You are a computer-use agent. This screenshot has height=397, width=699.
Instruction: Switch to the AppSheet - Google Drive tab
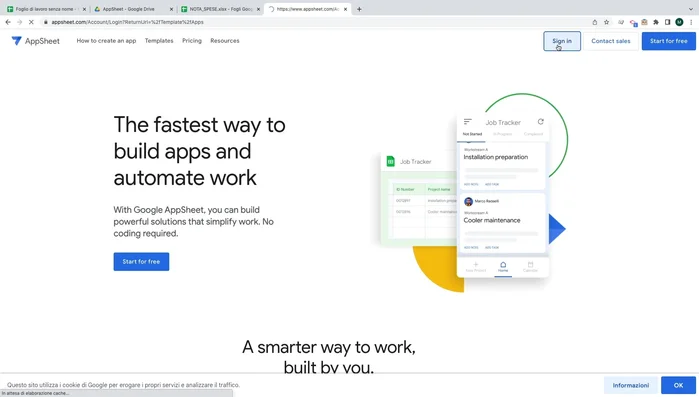click(x=132, y=9)
